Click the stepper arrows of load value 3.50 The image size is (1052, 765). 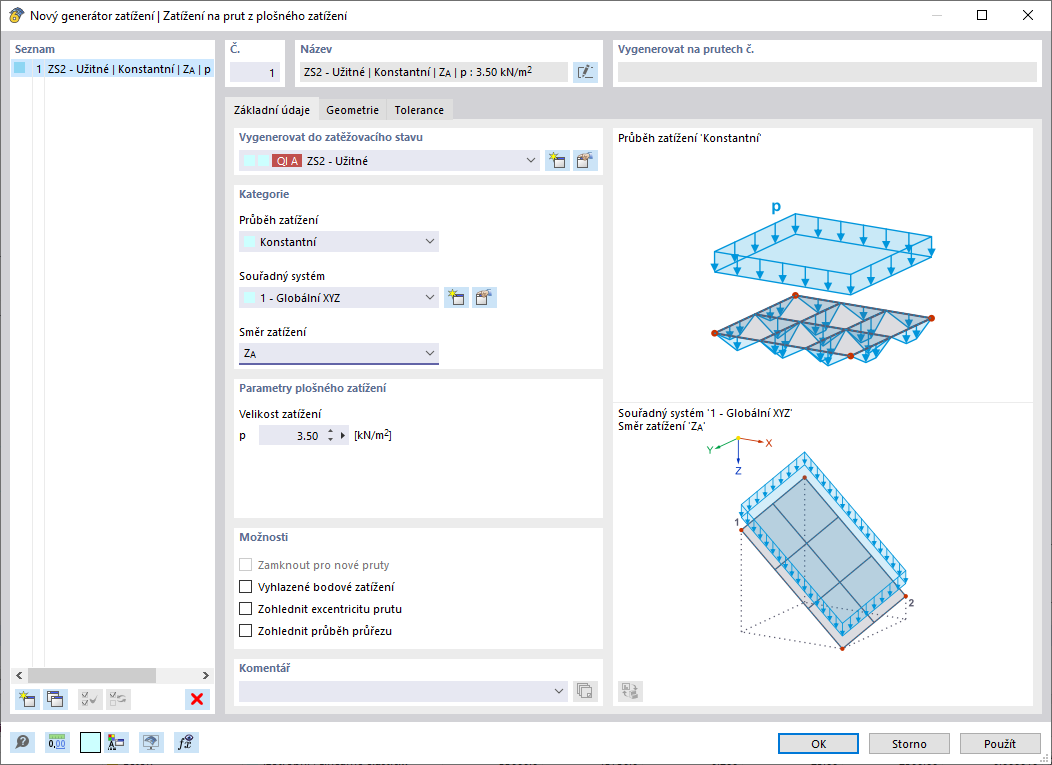pyautogui.click(x=331, y=436)
